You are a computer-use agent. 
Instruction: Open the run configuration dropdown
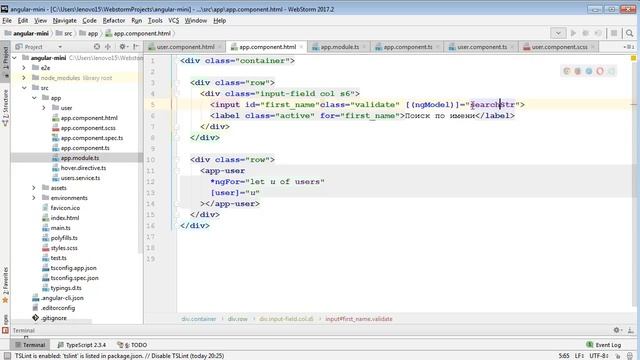pyautogui.click(x=558, y=33)
